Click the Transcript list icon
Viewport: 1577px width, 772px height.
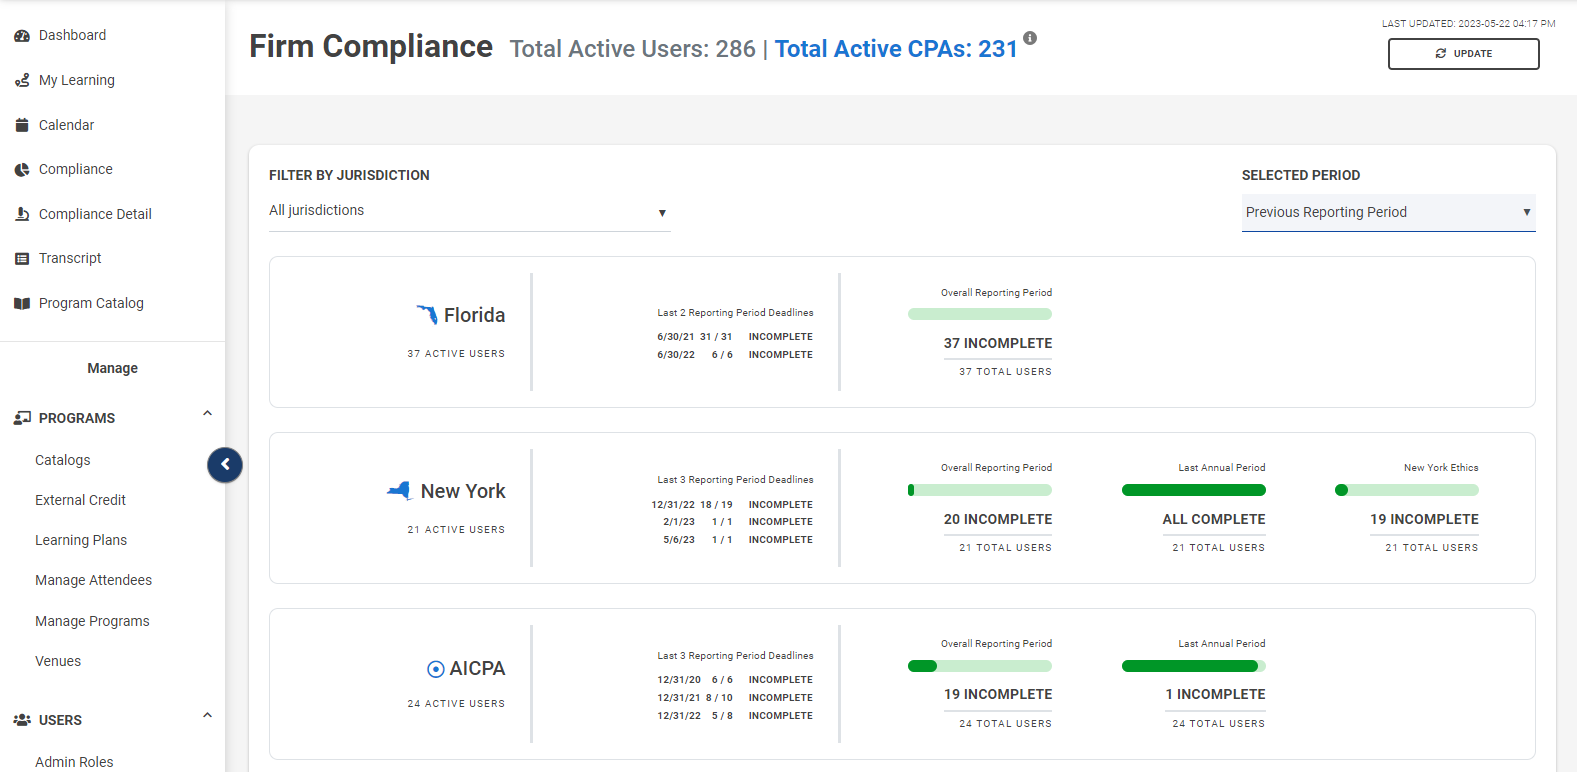point(22,259)
